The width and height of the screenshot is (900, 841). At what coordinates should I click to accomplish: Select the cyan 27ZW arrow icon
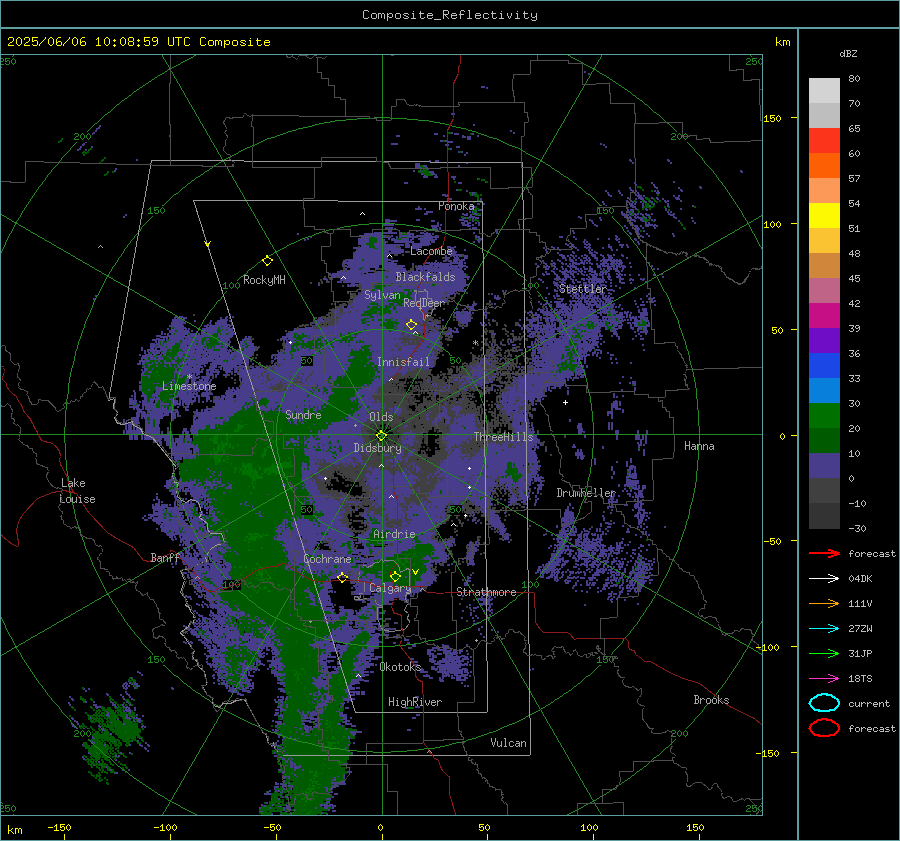click(x=824, y=629)
